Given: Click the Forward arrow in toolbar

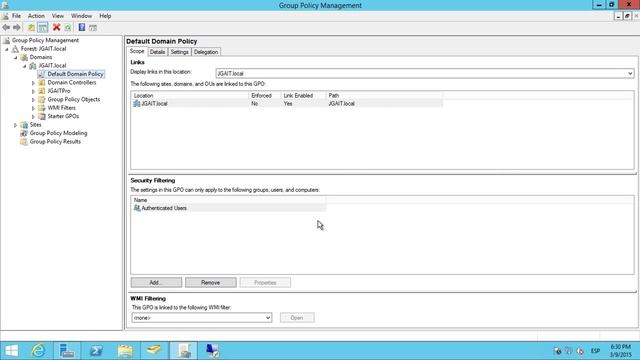Looking at the screenshot, I should click(x=17, y=27).
